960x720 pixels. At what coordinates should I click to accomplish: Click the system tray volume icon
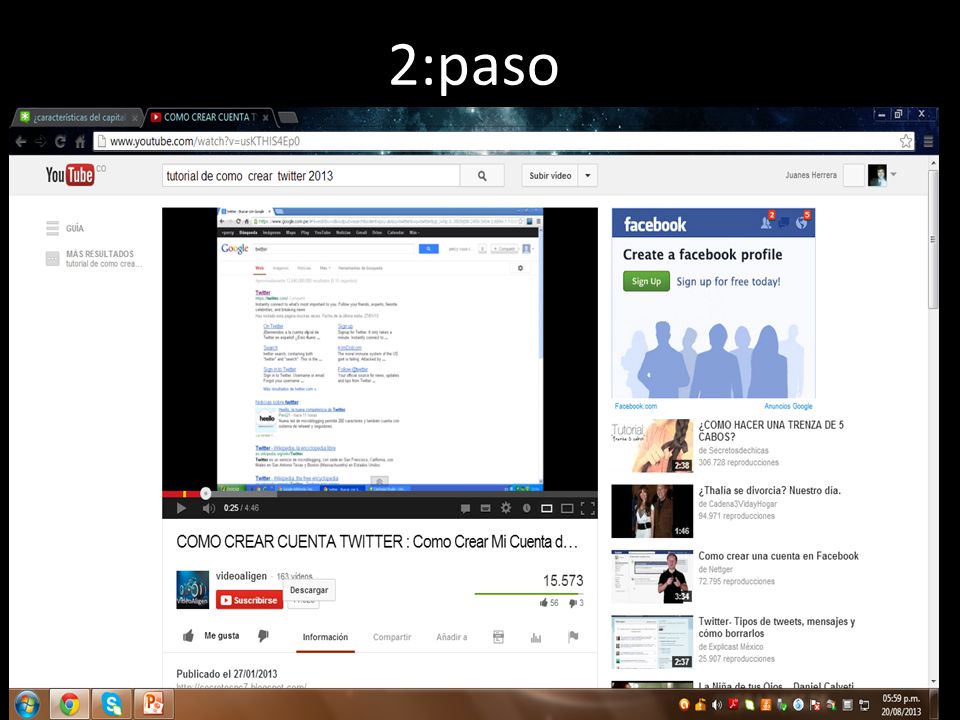[x=716, y=705]
